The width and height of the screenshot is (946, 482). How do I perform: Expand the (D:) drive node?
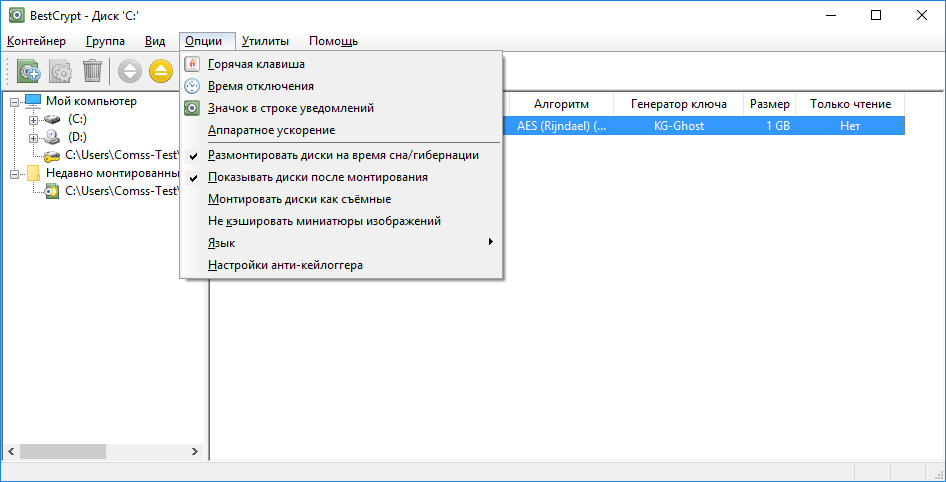[34, 138]
